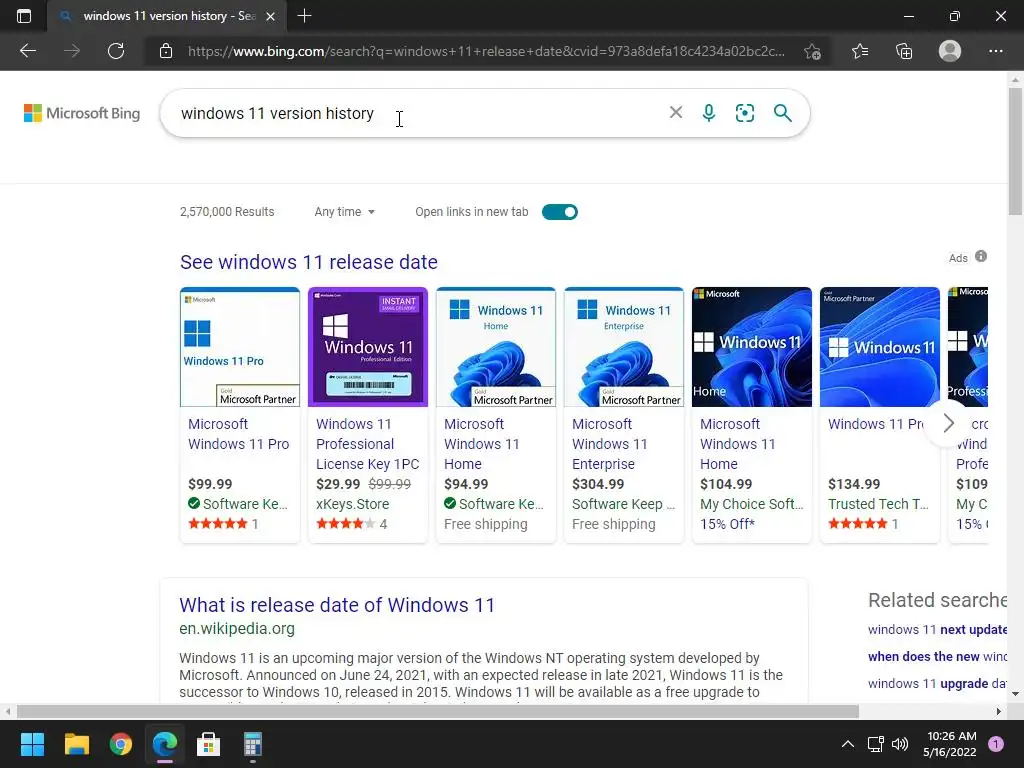Screen dimensions: 1024x768
Task: Go to Microsoft Bing home logo
Action: [x=82, y=113]
